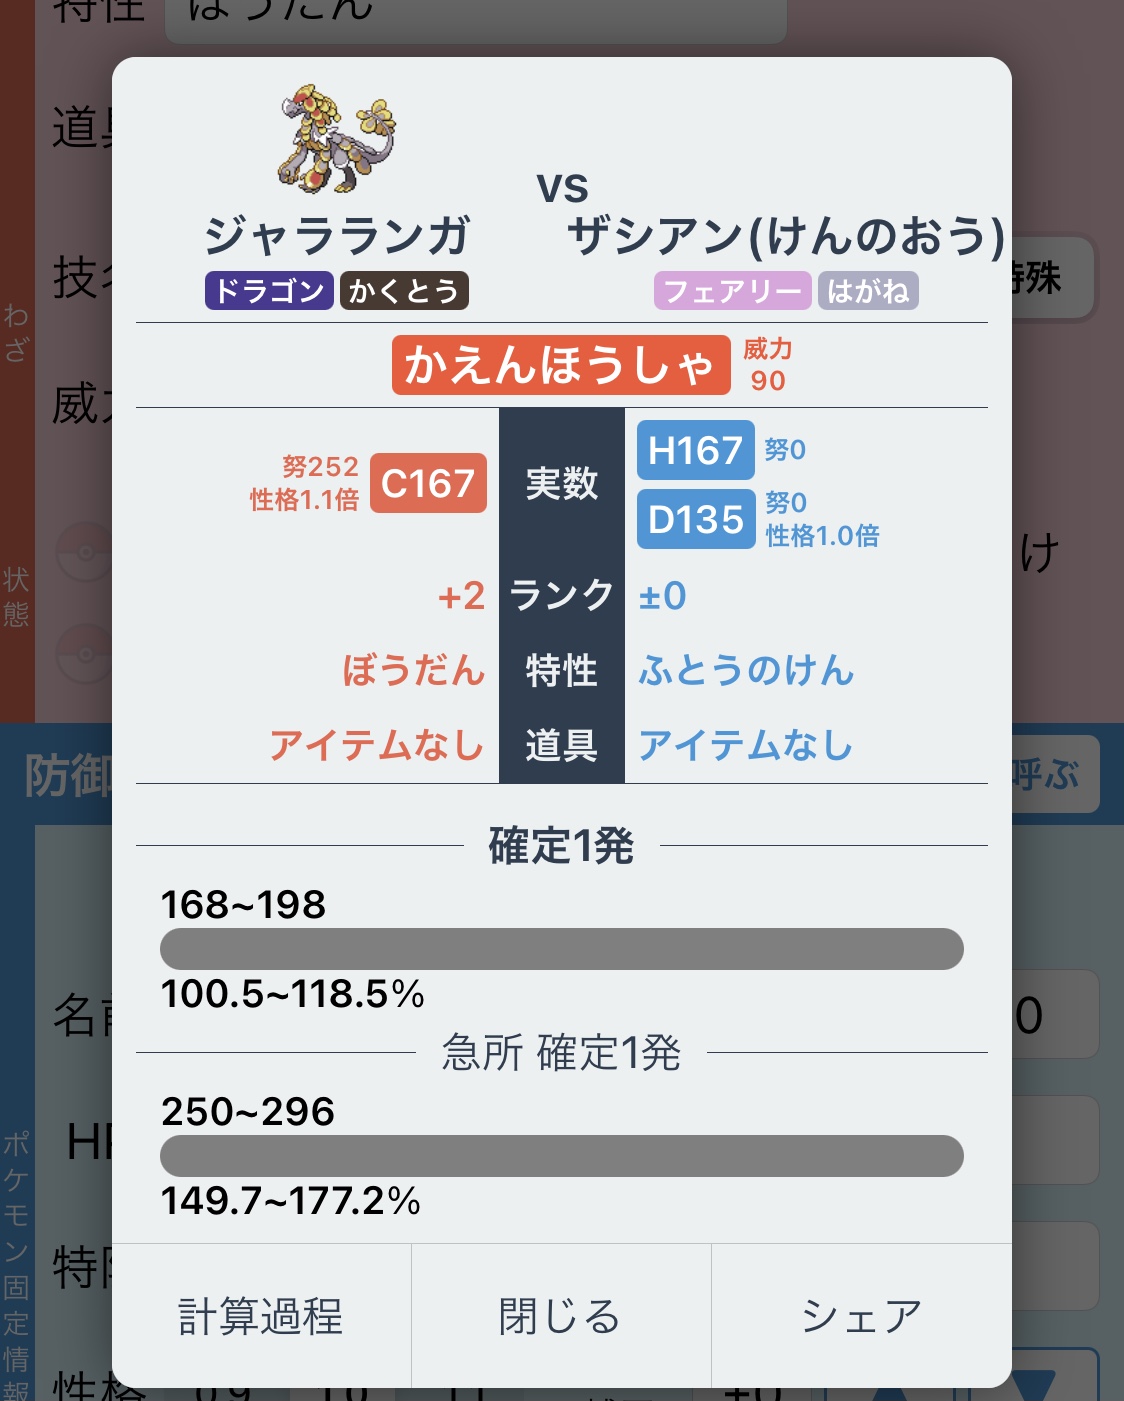1124x1401 pixels.
Task: Tap the ドラゴン type badge
Action: pos(269,291)
